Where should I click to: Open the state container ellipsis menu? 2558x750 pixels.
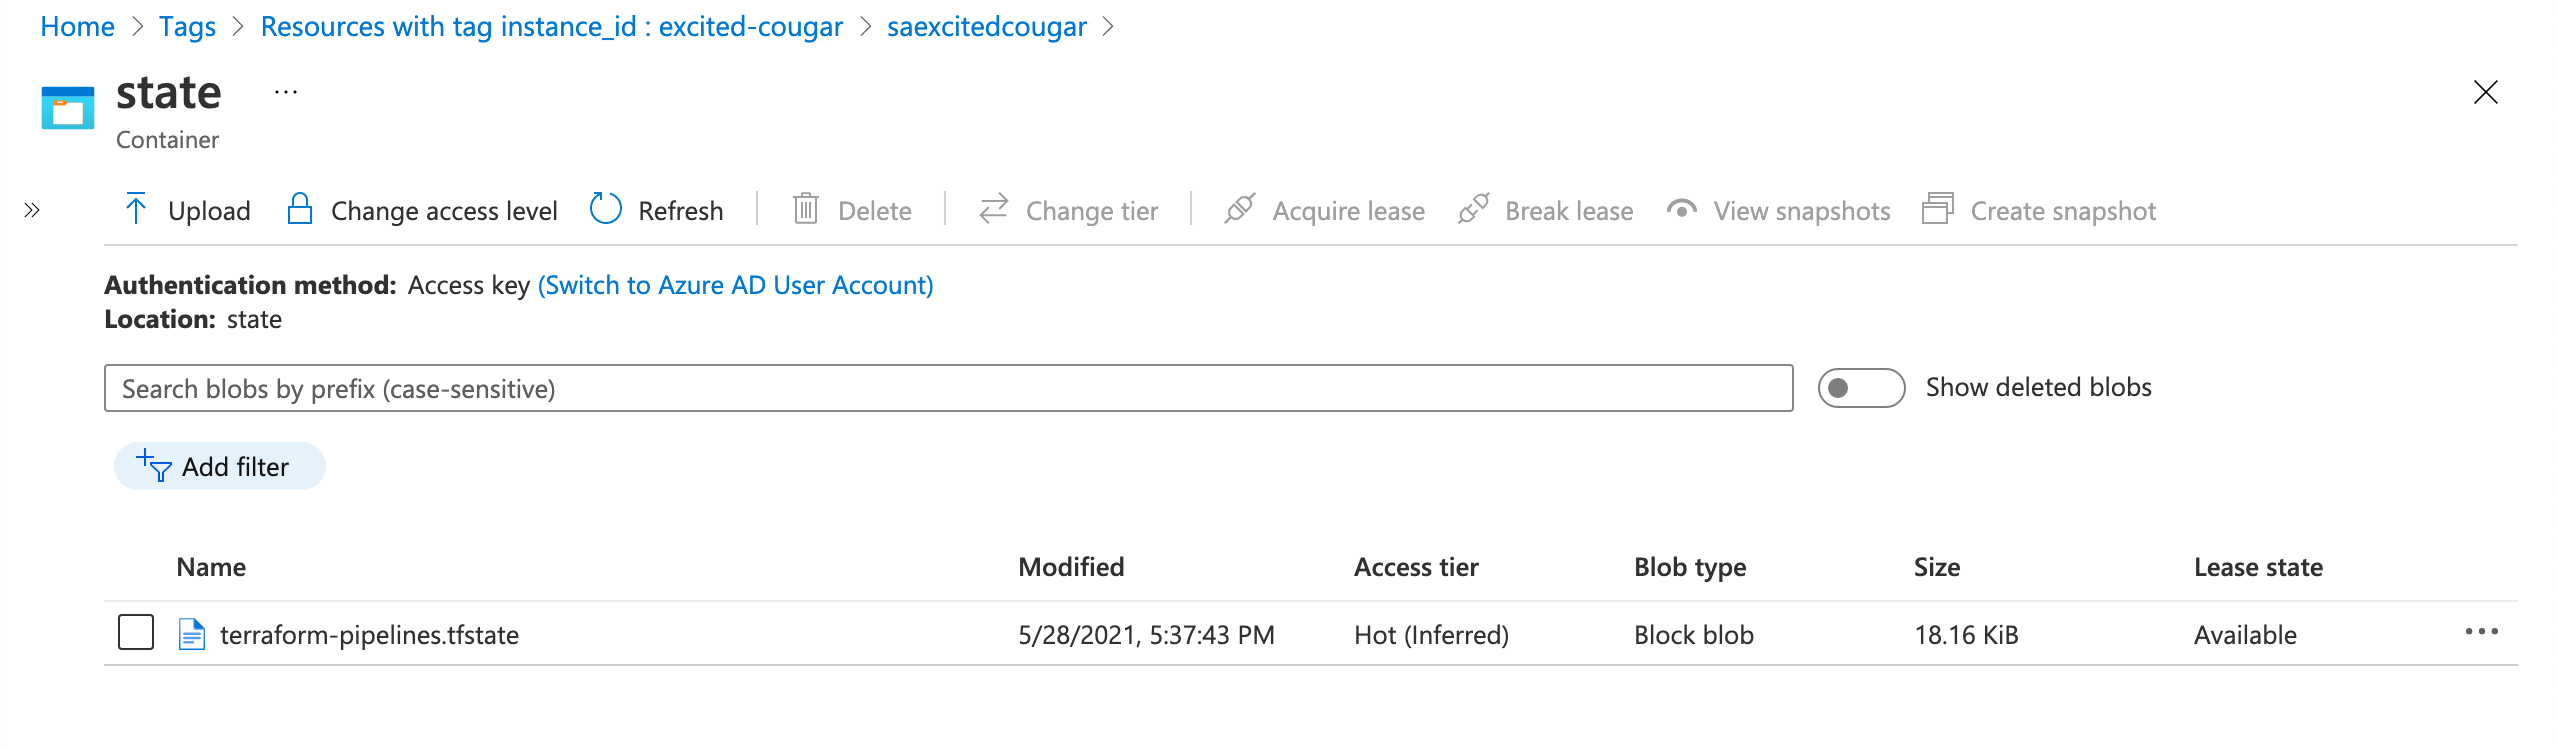click(286, 92)
